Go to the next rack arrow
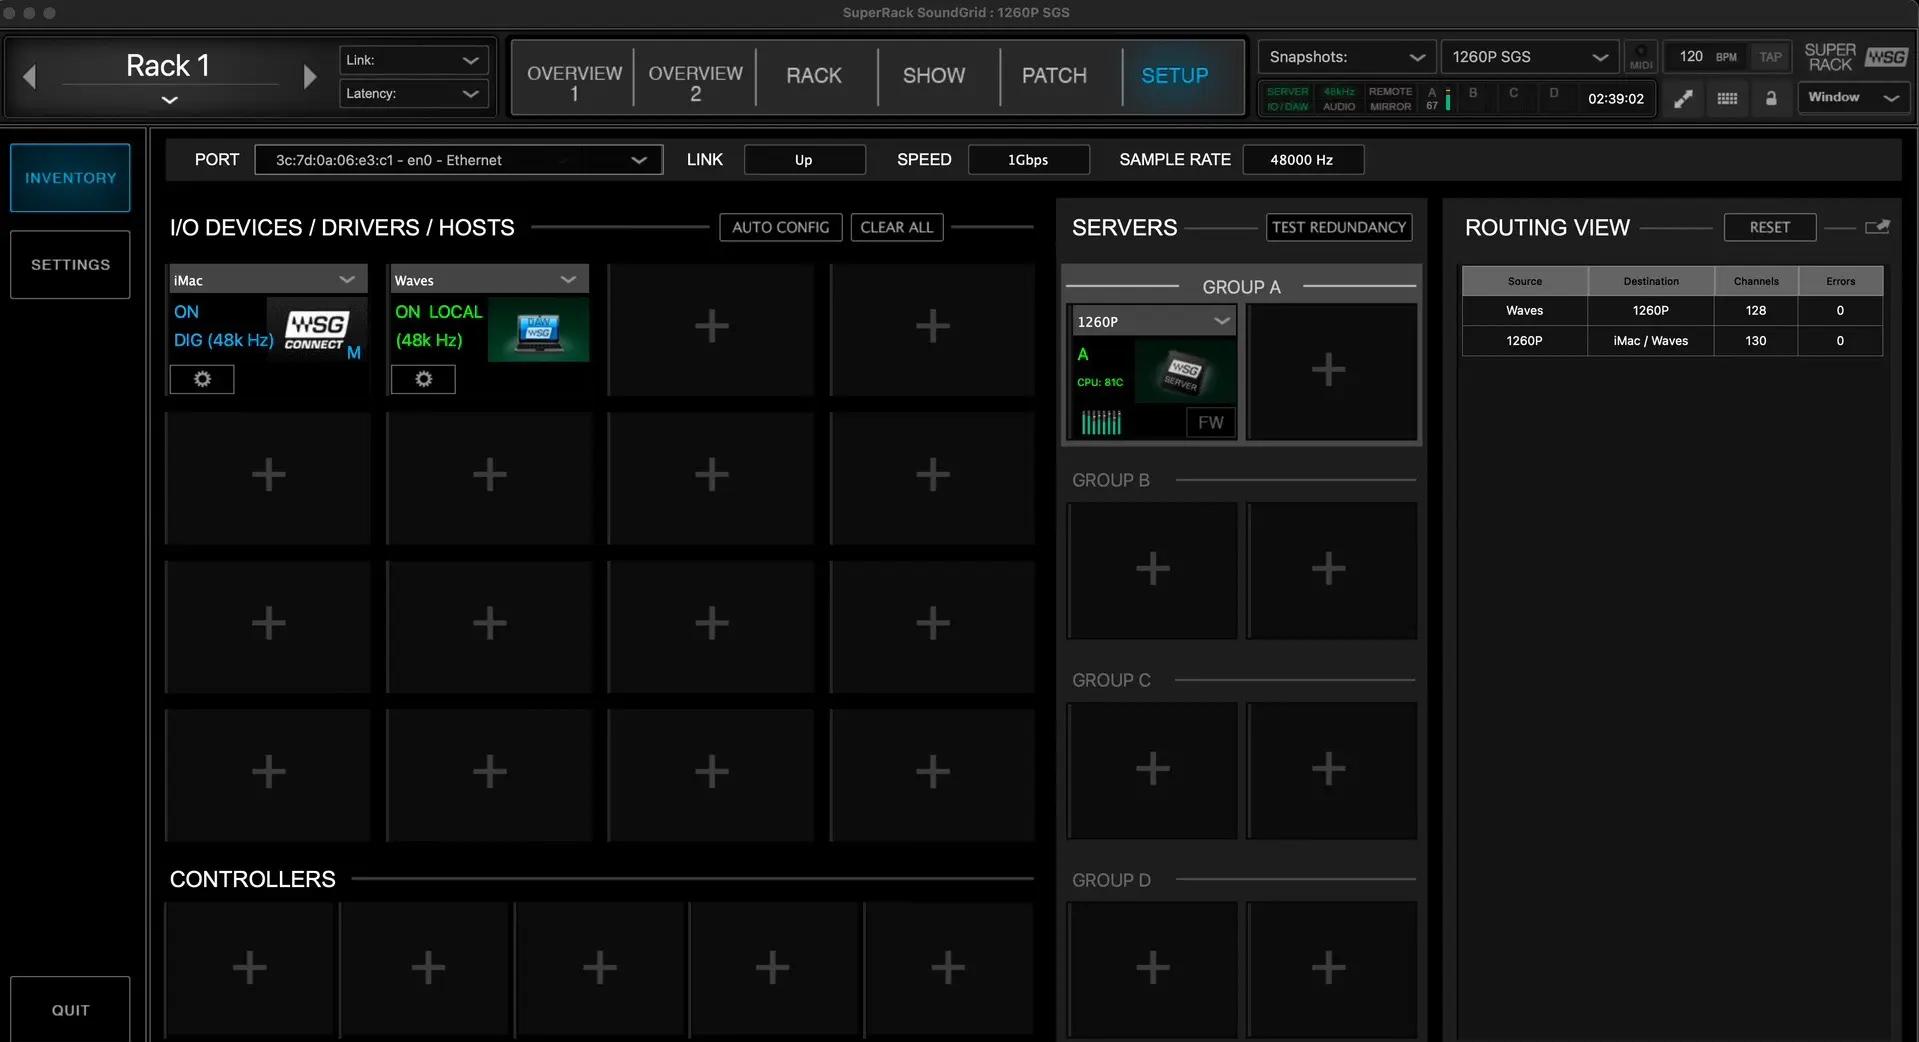The height and width of the screenshot is (1042, 1919). (309, 77)
